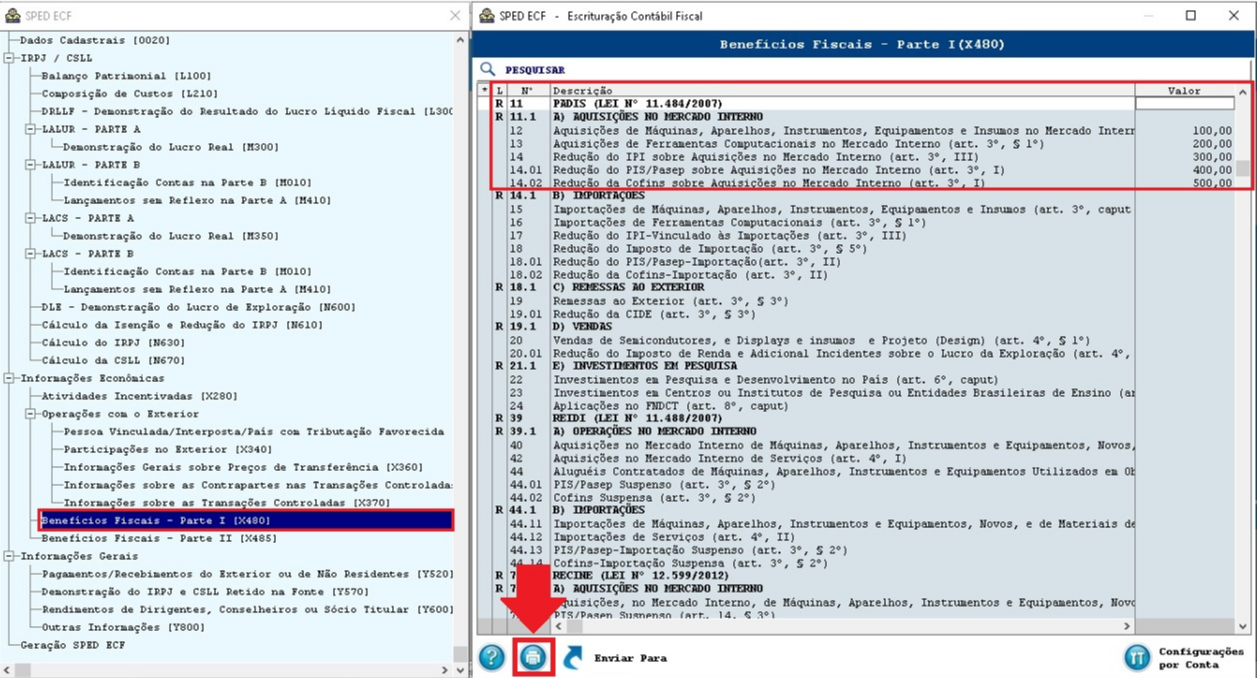Click value 200,00 on row 13
The height and width of the screenshot is (678, 1257).
[1212, 144]
